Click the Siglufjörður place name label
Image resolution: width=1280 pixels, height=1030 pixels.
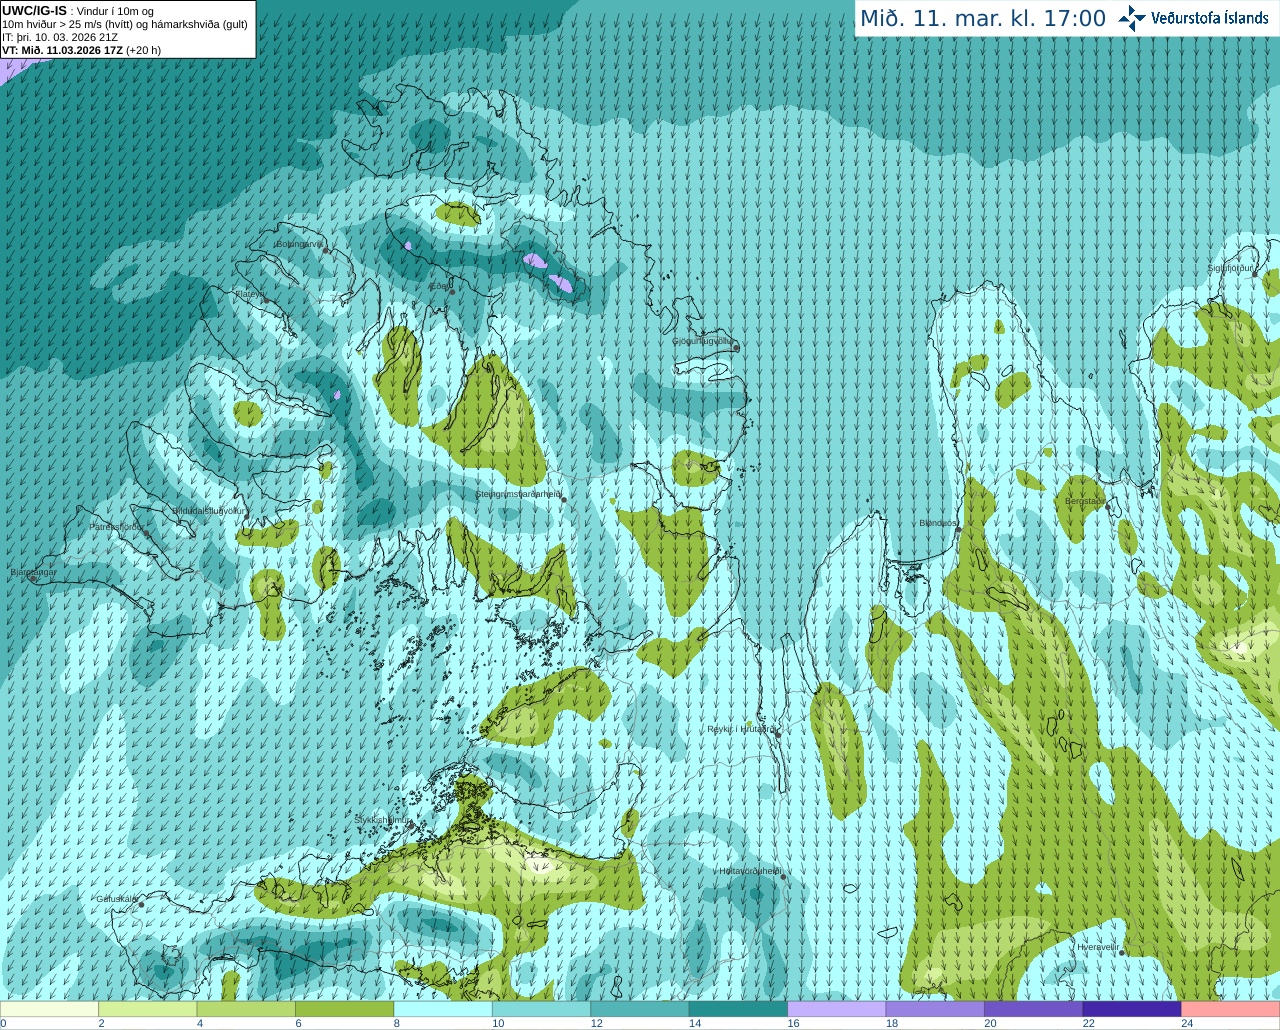[1231, 268]
